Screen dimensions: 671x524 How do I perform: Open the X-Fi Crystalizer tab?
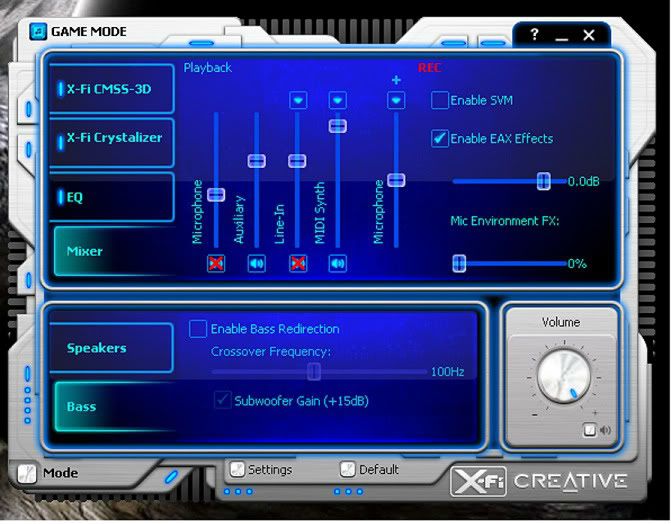pyautogui.click(x=112, y=142)
